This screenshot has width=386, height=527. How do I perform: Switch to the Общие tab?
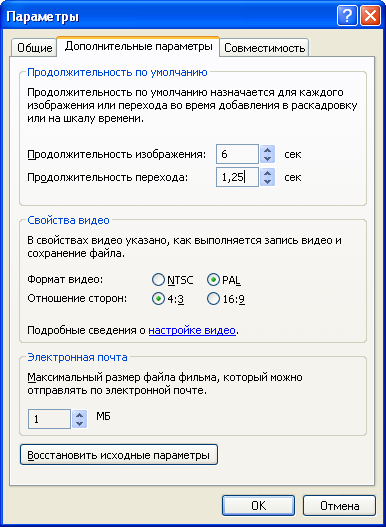[34, 48]
